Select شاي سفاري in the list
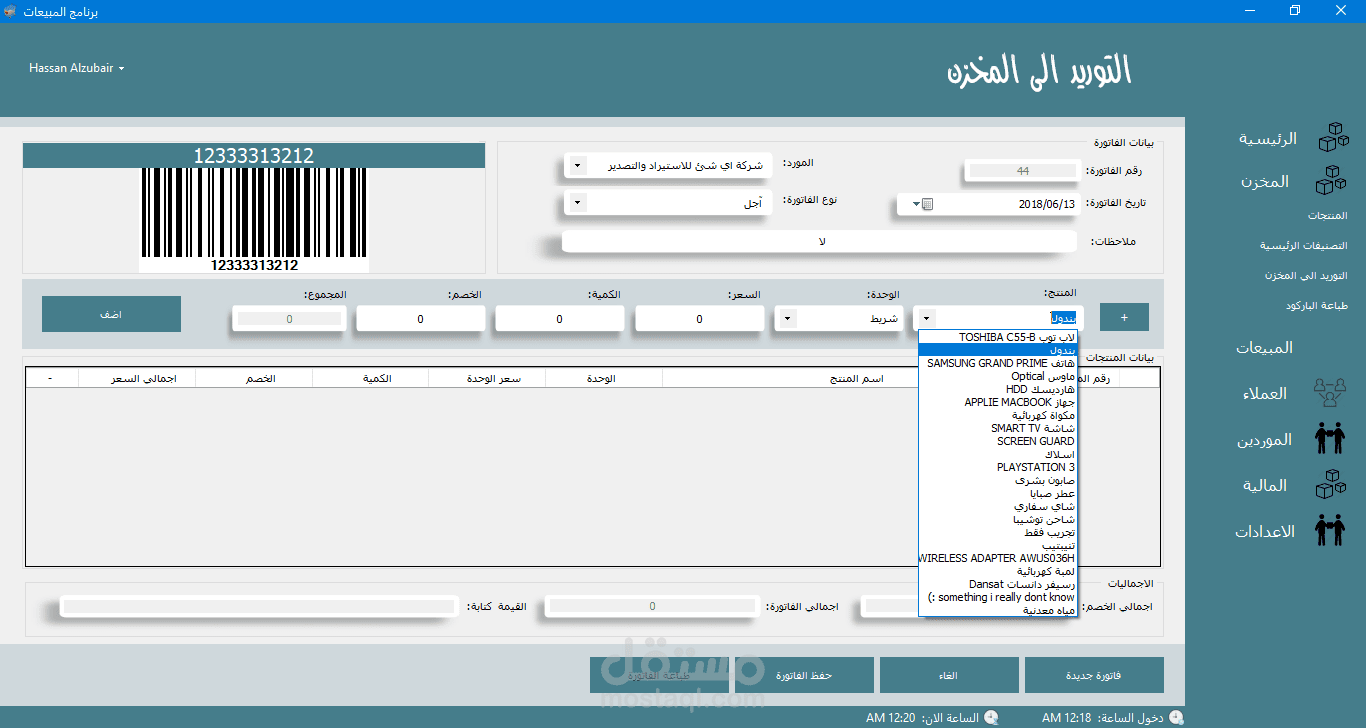The height and width of the screenshot is (728, 1366). [x=998, y=506]
